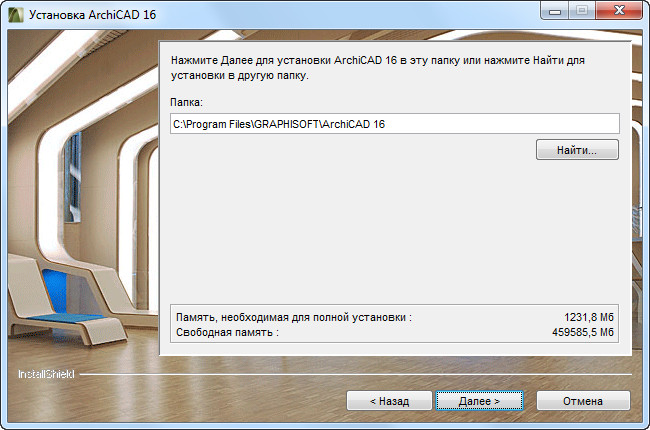Screen dimensions: 650x430
Task: Click the 459585,5 Мб free space value
Action: click(x=582, y=332)
